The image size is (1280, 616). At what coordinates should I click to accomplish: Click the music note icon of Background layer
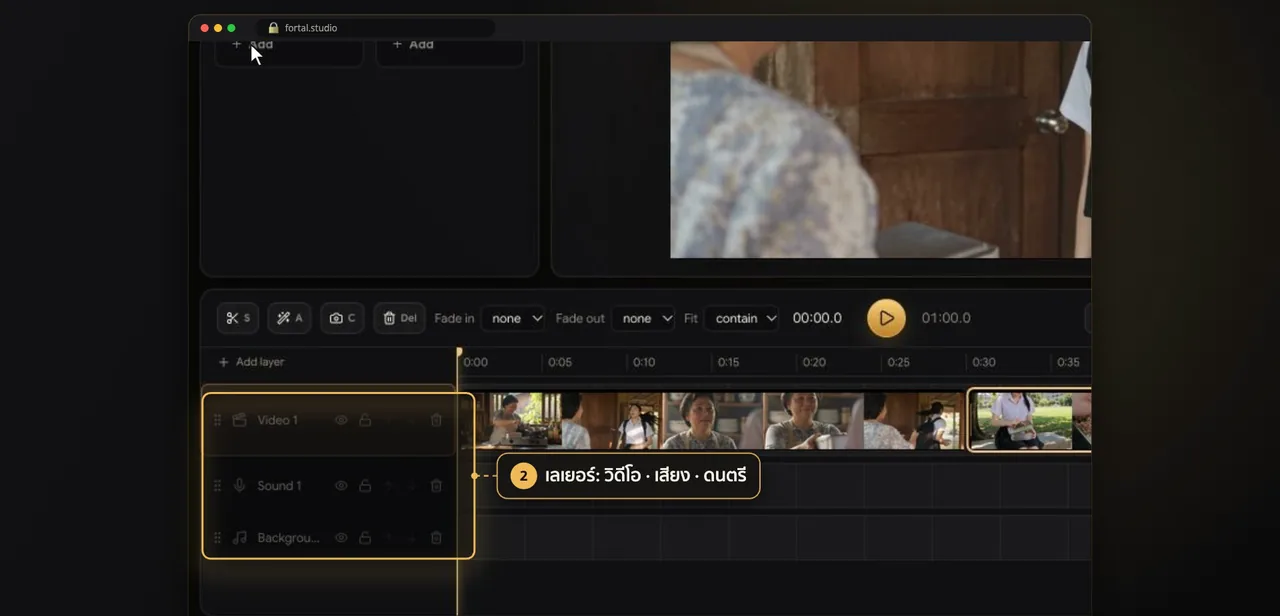[x=239, y=537]
